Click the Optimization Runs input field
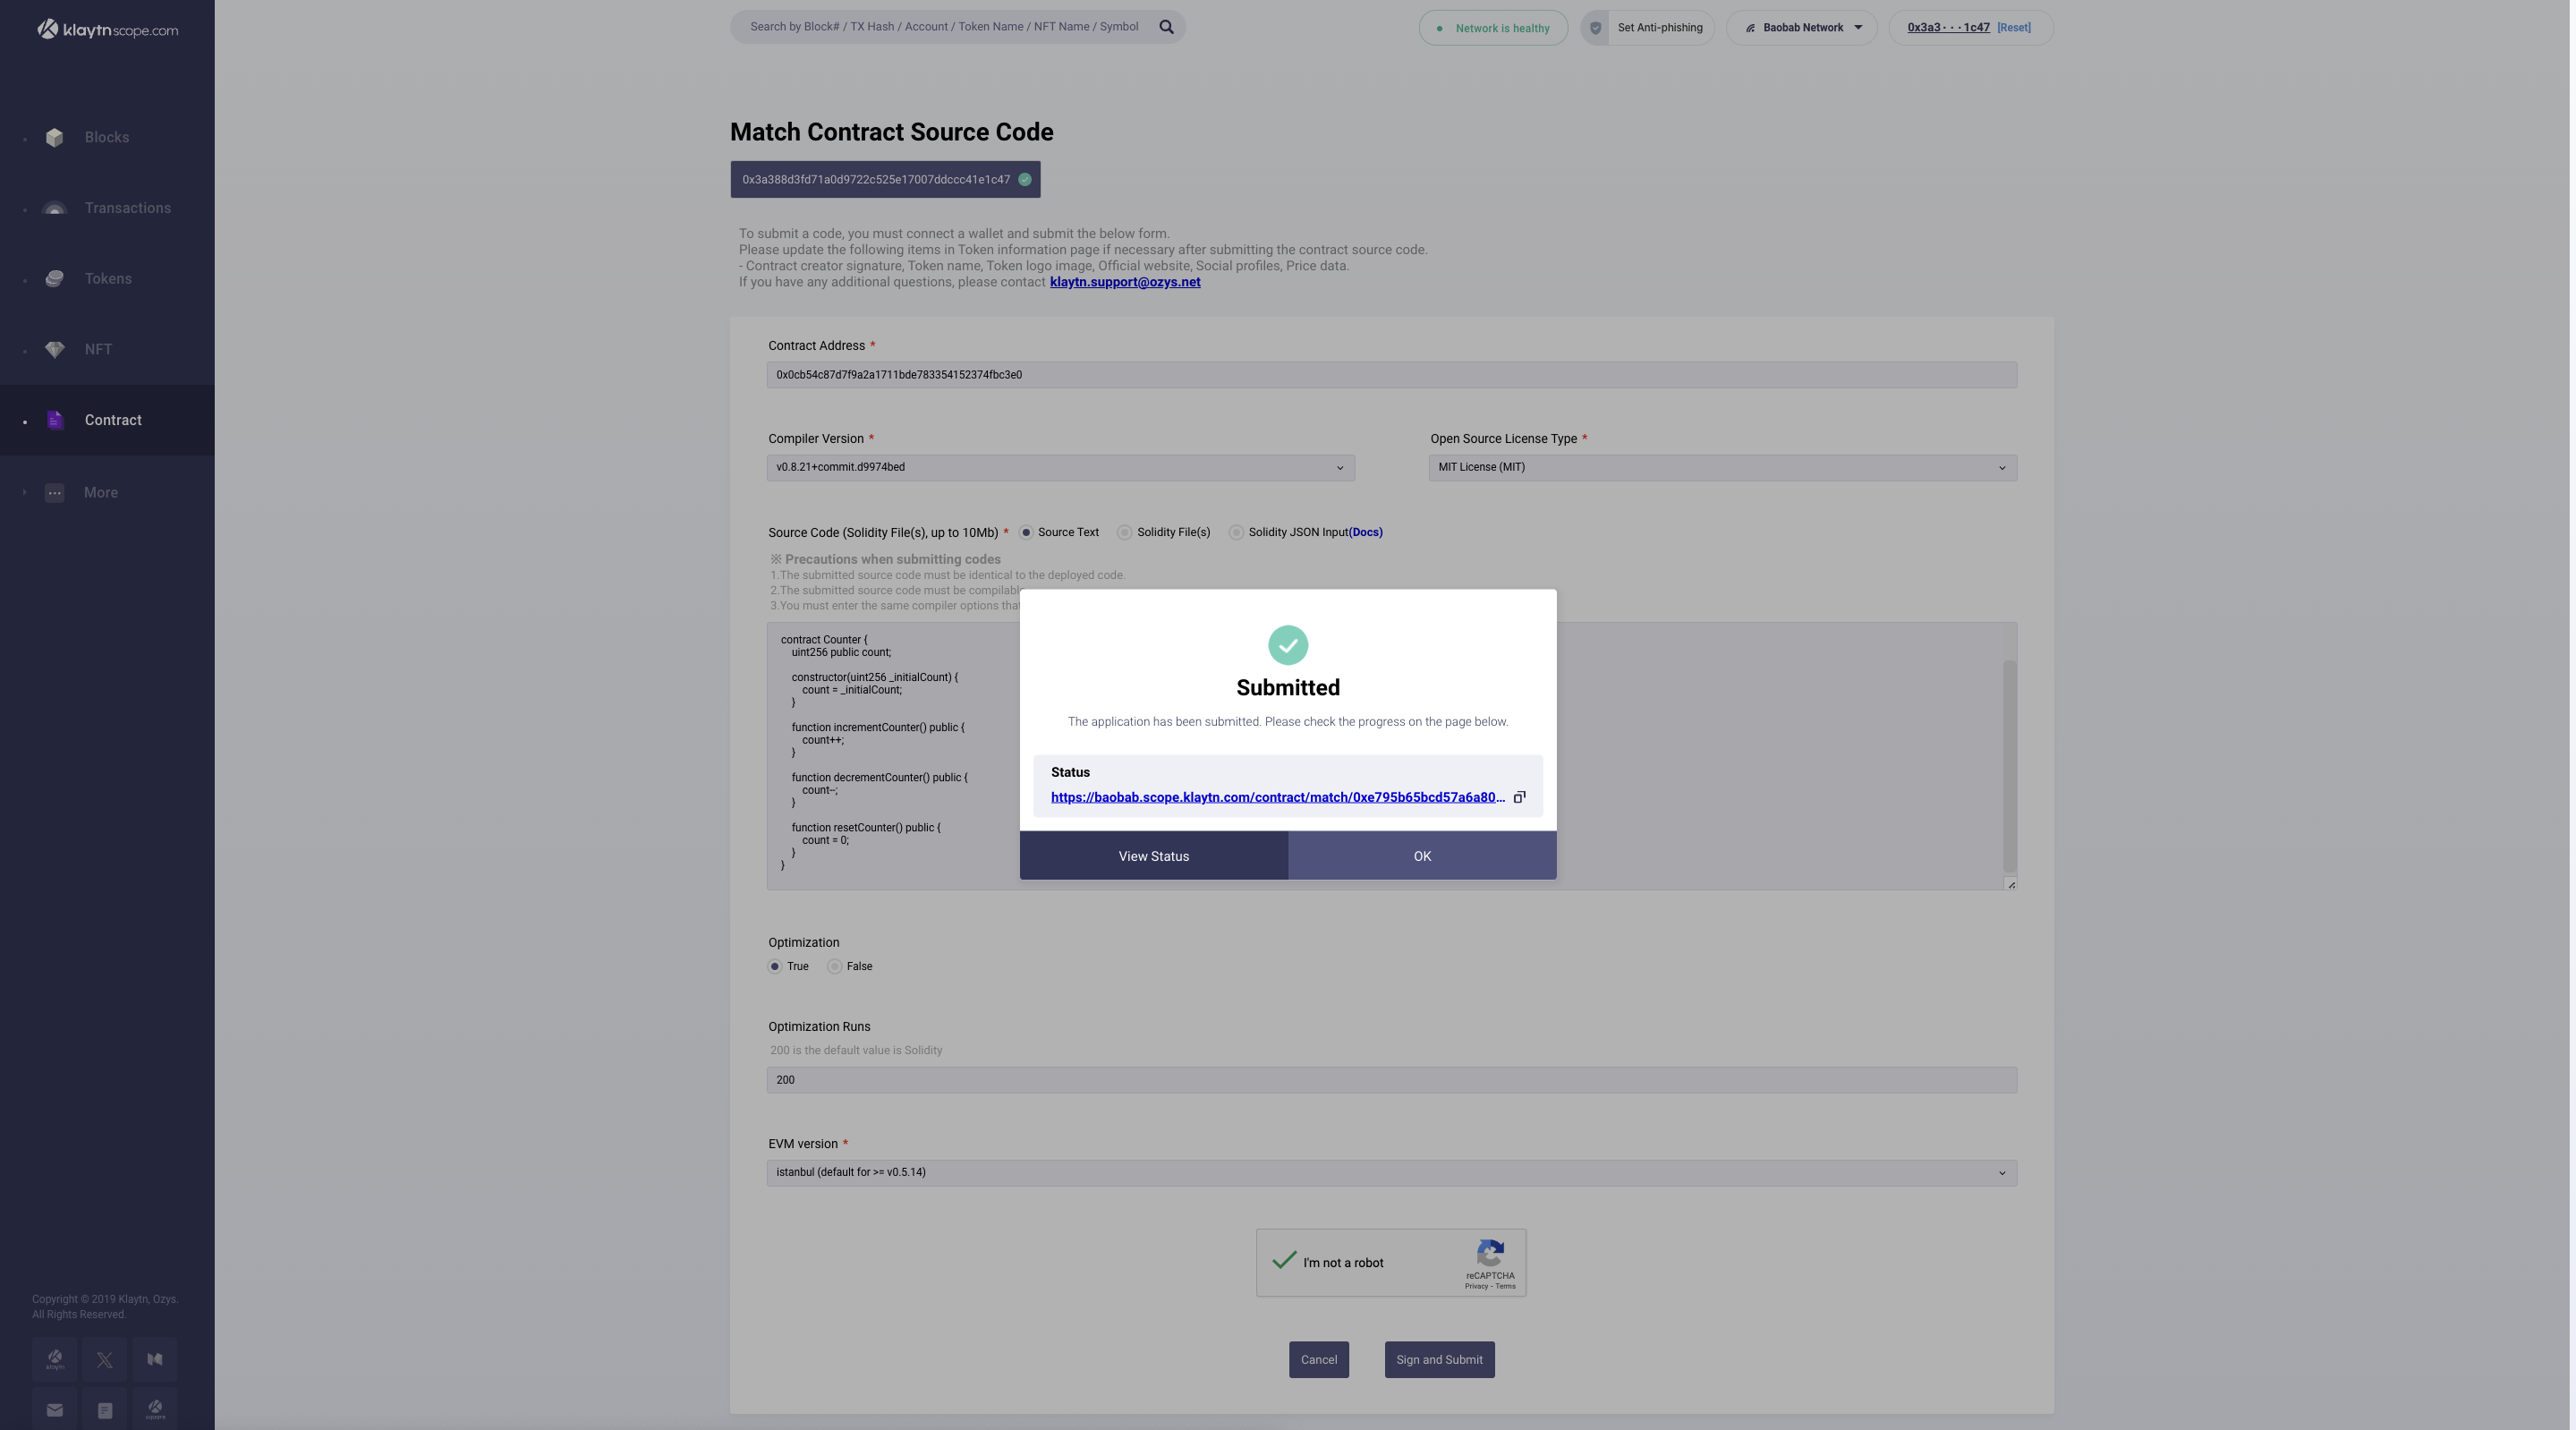Screen dimensions: 2576x1430 [x=1390, y=1080]
